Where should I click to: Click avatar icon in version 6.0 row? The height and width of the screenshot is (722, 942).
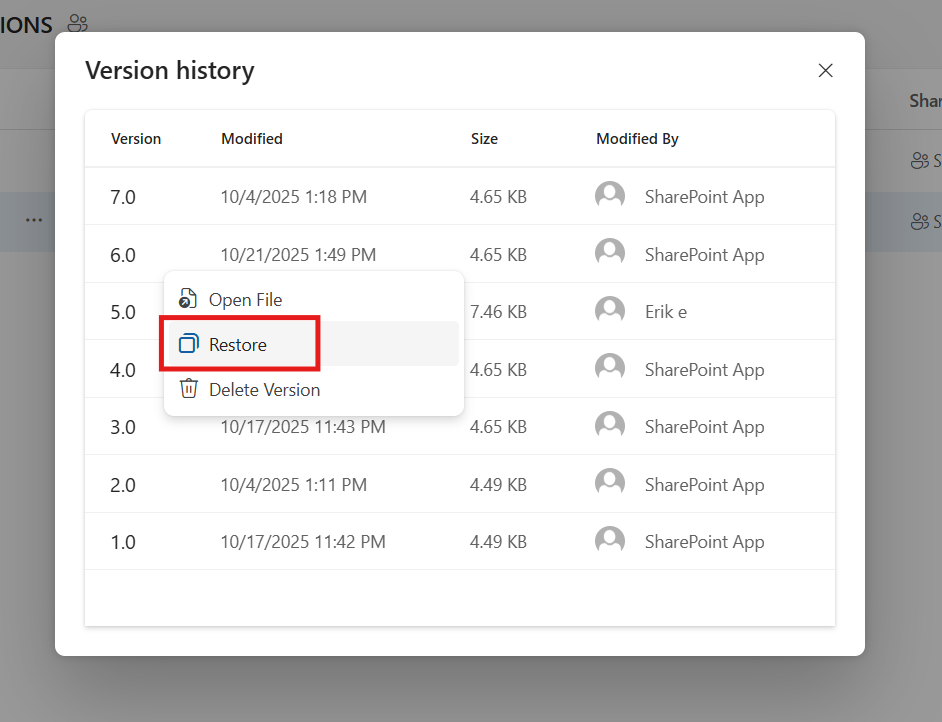coord(610,253)
